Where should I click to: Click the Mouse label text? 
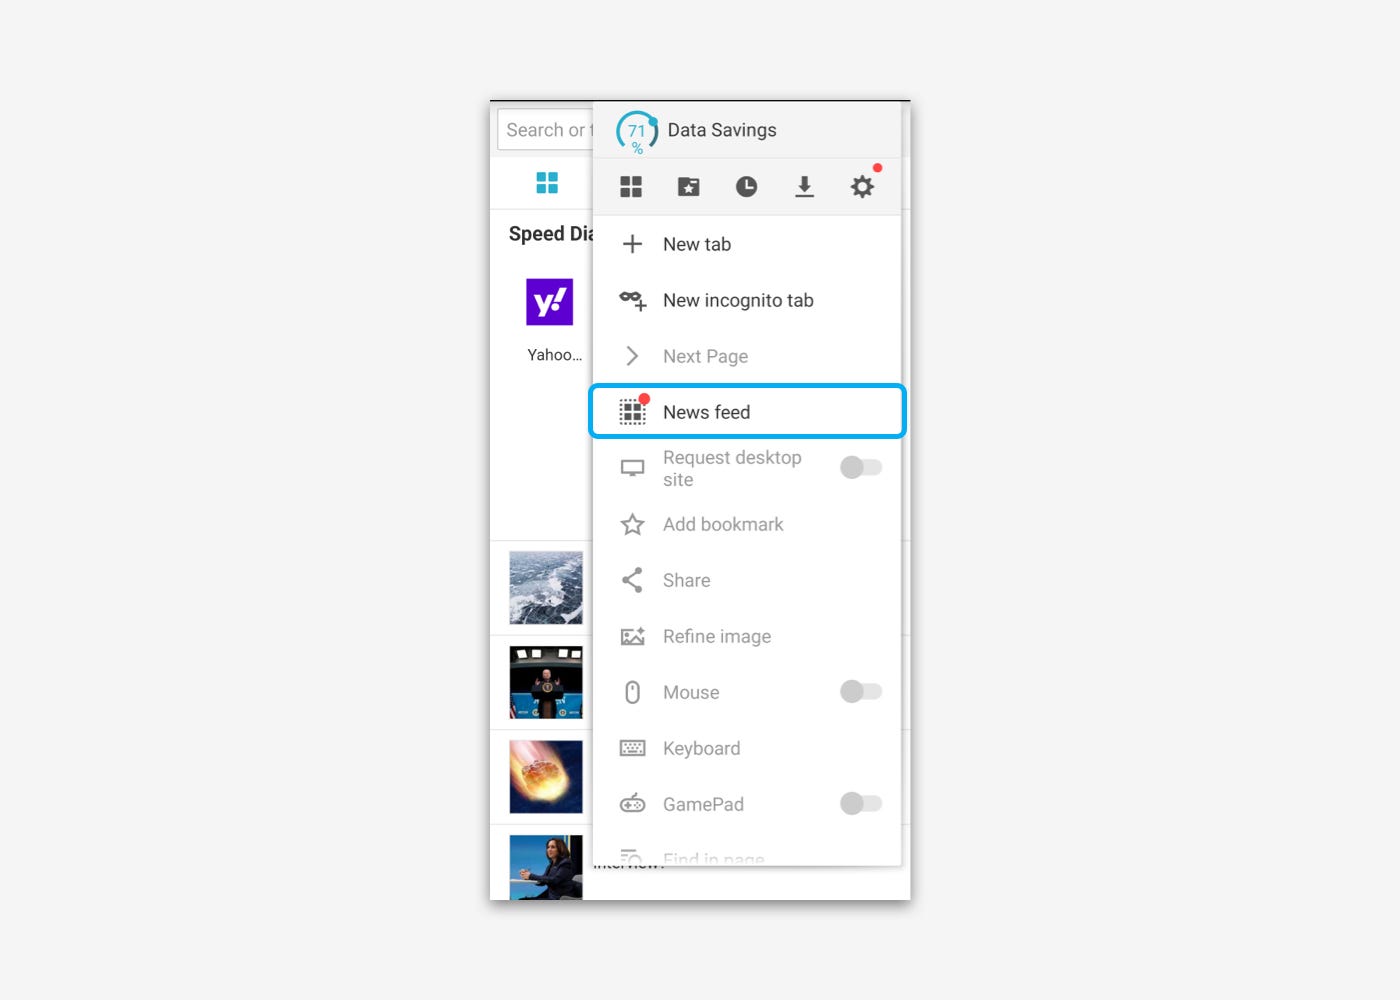[x=691, y=692]
